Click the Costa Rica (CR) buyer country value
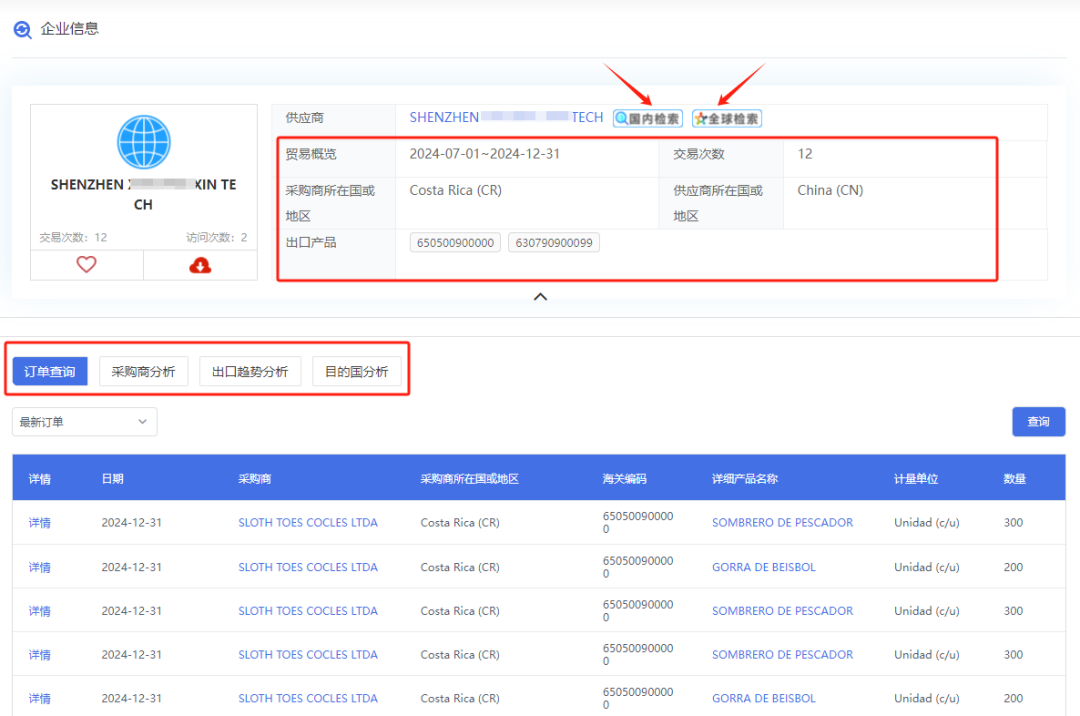 coord(455,190)
